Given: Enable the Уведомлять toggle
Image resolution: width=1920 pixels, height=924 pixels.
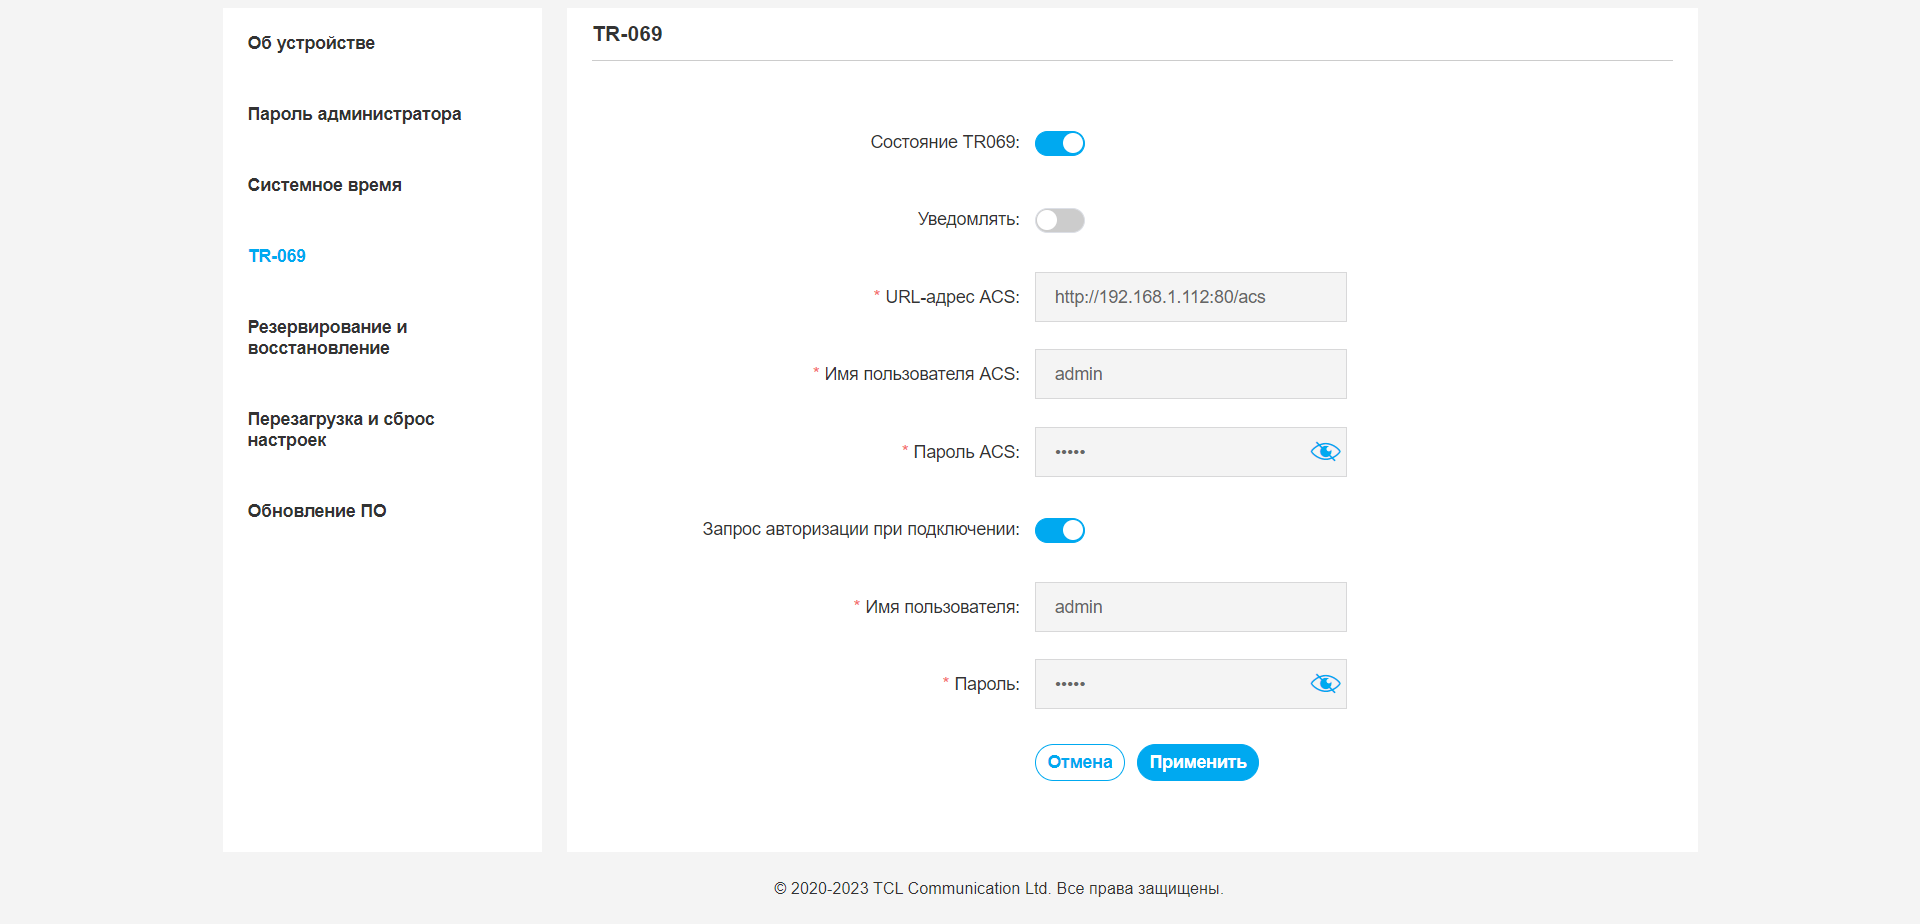Looking at the screenshot, I should point(1060,220).
